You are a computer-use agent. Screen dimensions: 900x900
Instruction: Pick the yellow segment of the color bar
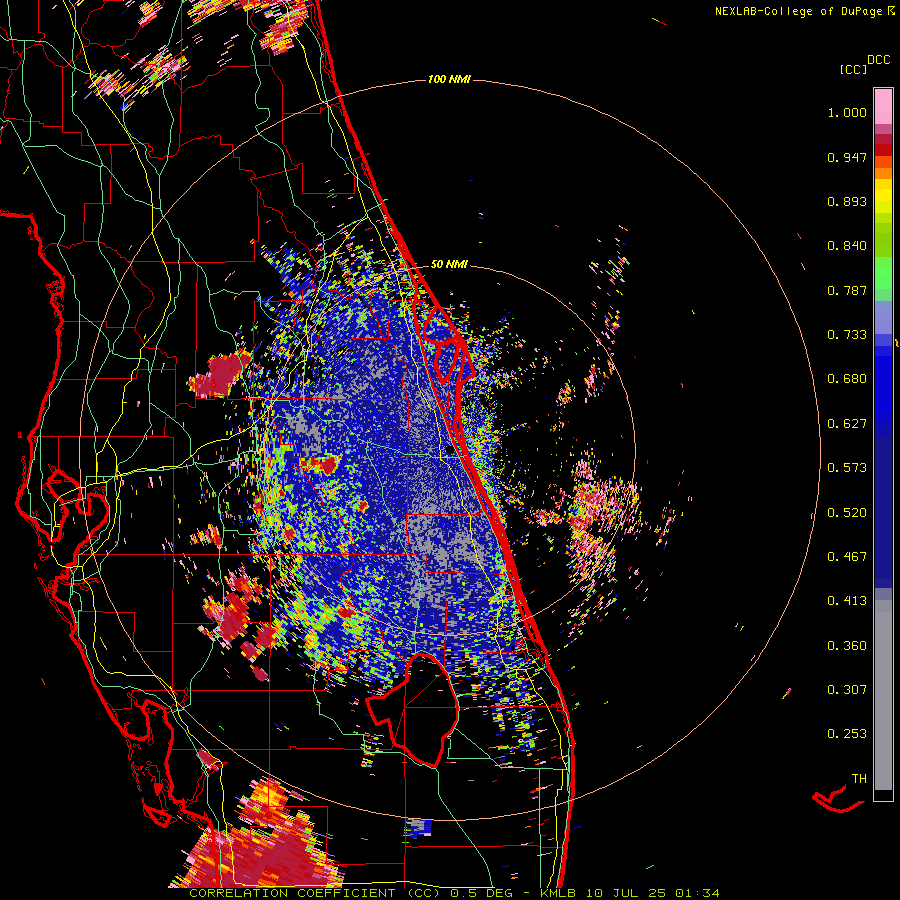(883, 196)
